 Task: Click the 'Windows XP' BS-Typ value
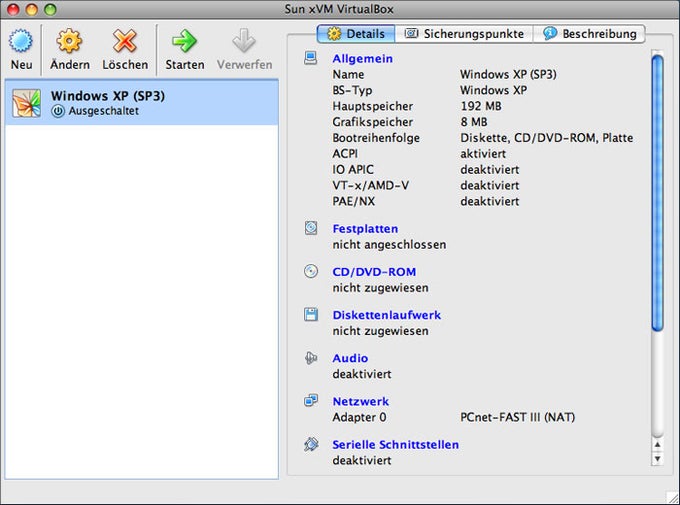point(494,90)
